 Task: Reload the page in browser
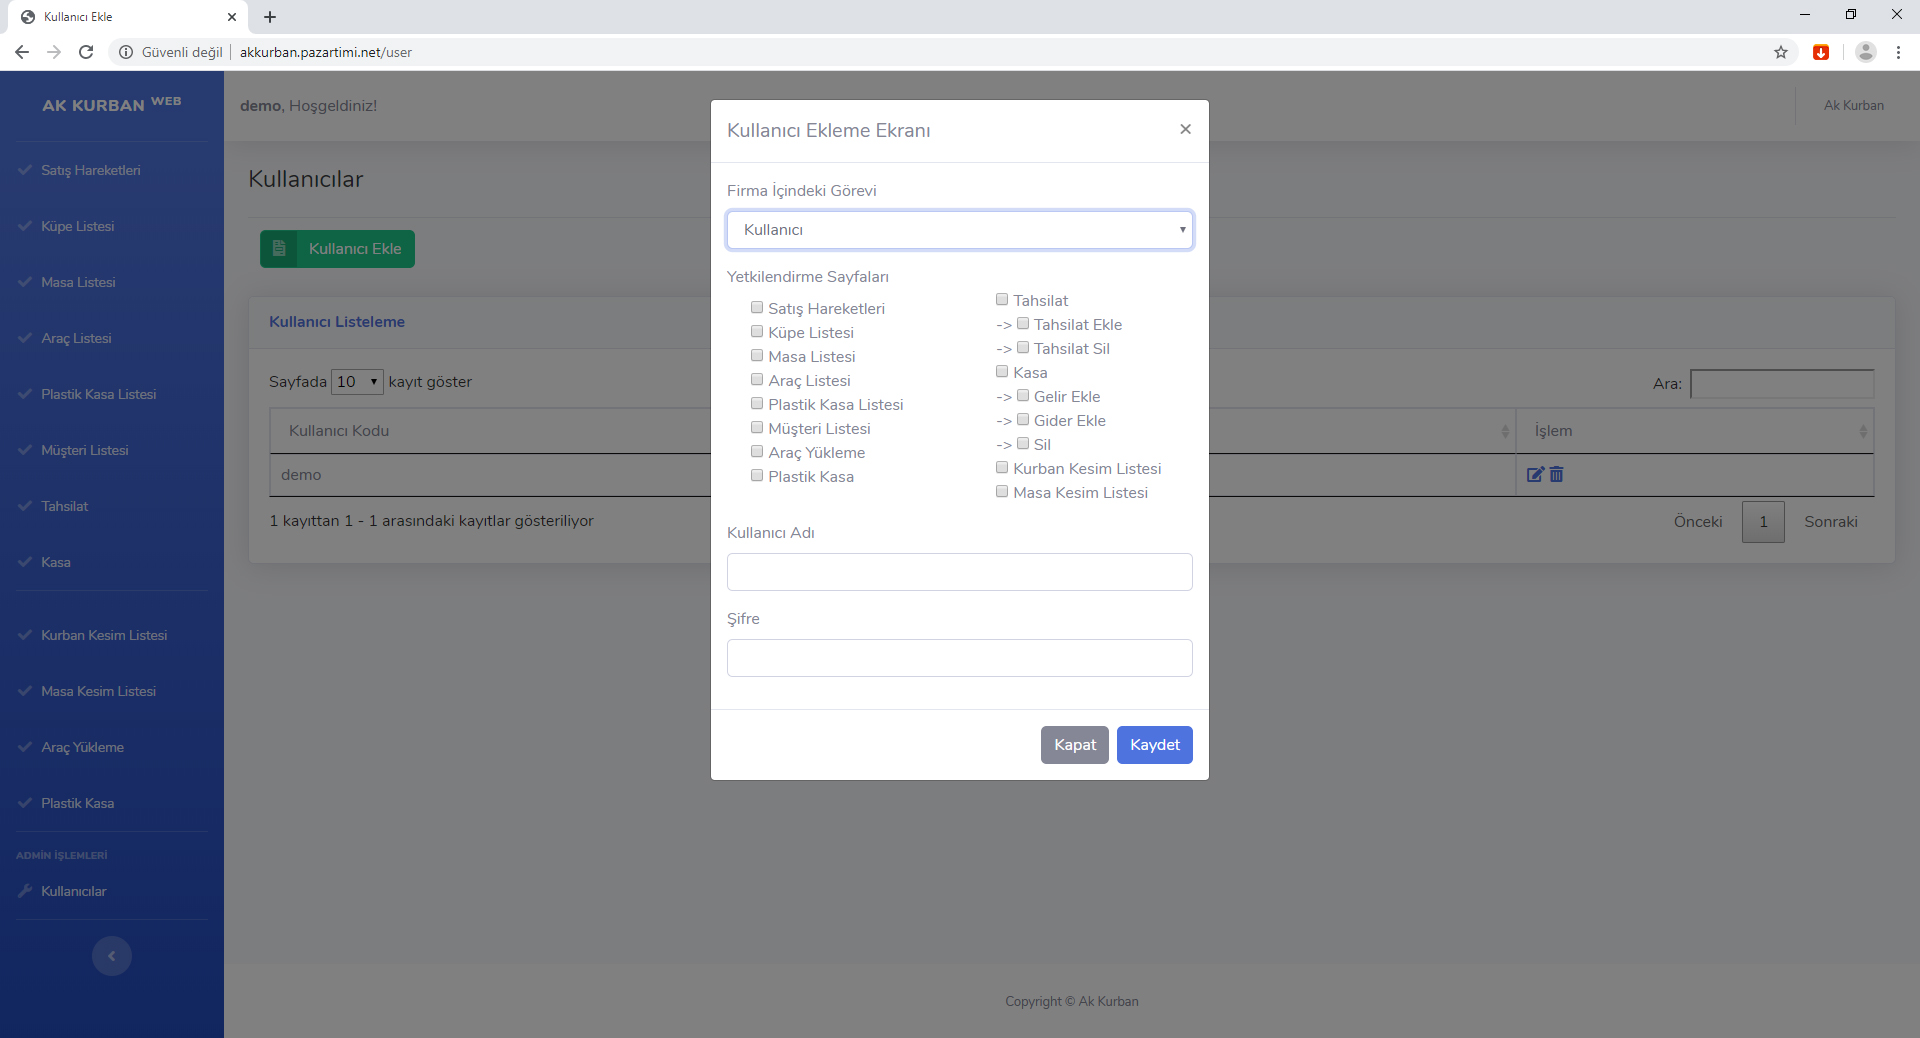(86, 52)
